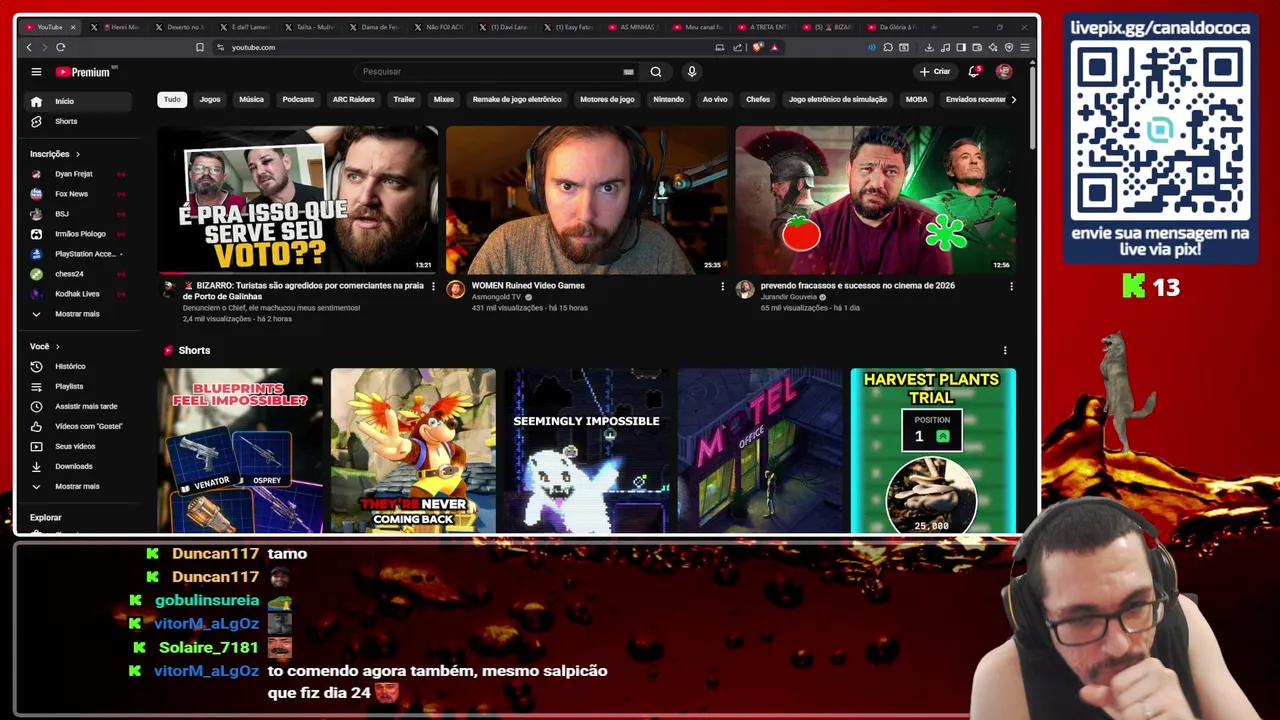This screenshot has width=1280, height=720.
Task: Open the Seemingly Impossible short
Action: [586, 451]
